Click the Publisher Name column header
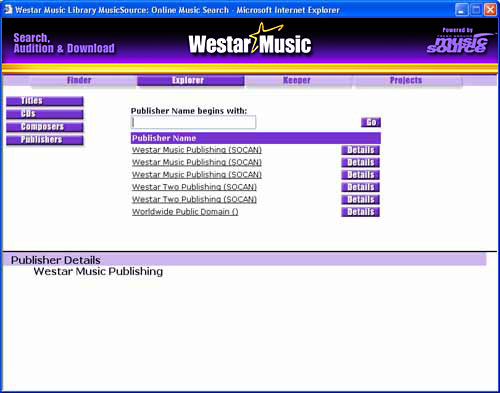 (256, 138)
